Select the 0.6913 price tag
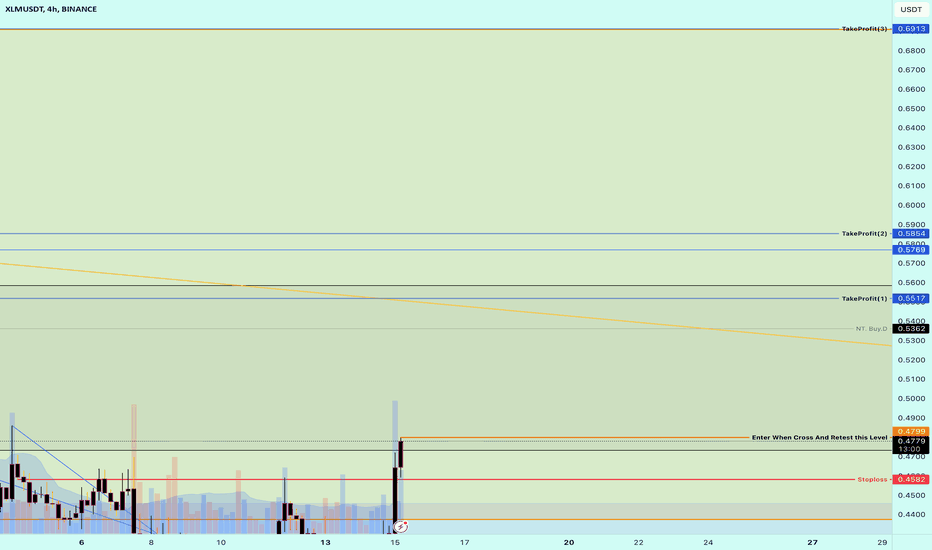The image size is (932, 550). point(911,29)
